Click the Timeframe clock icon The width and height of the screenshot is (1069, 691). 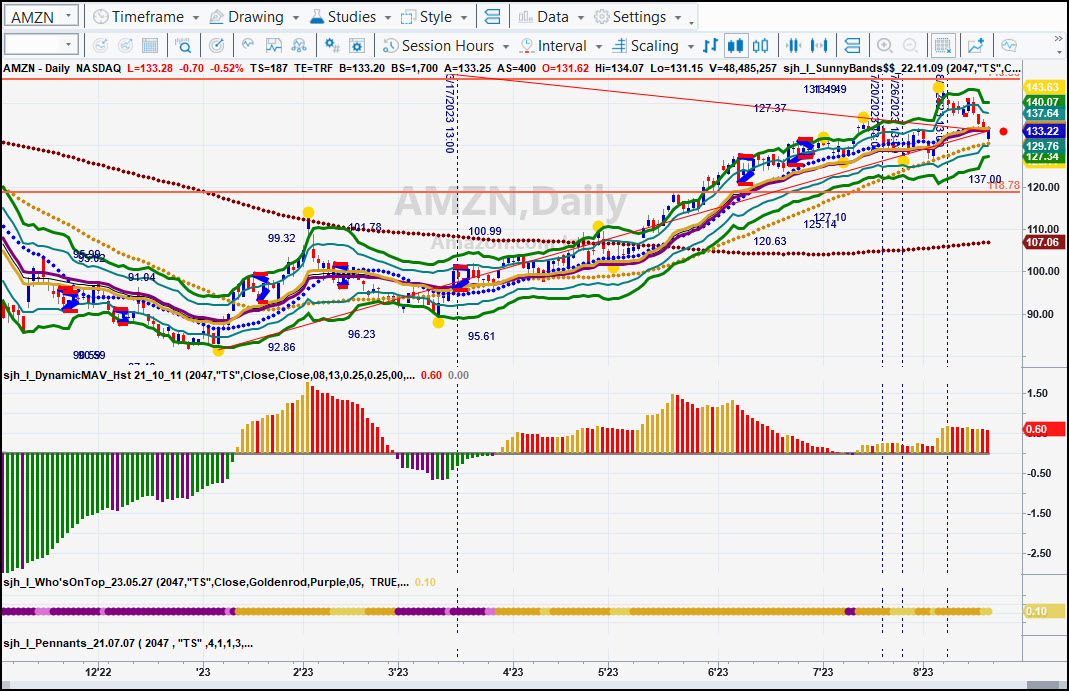(100, 16)
